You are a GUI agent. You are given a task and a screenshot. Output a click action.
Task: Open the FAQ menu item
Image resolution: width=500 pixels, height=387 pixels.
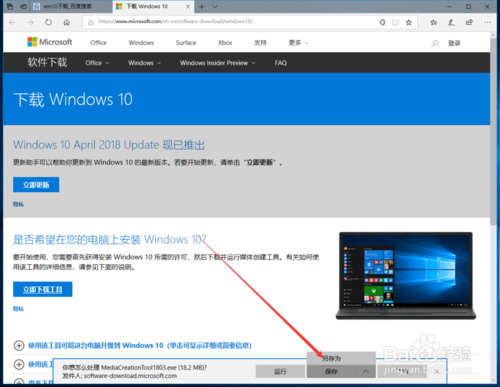(x=281, y=63)
